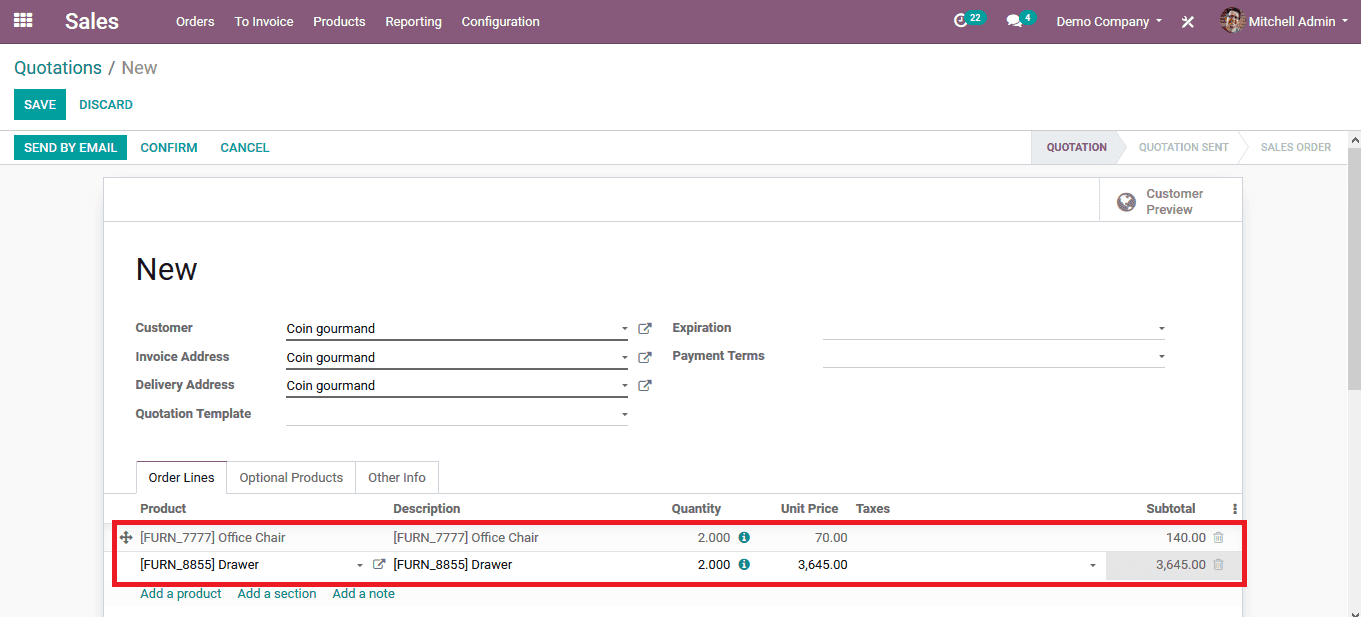Go back via Quotations breadcrumb link
This screenshot has height=617, width=1361.
(58, 68)
